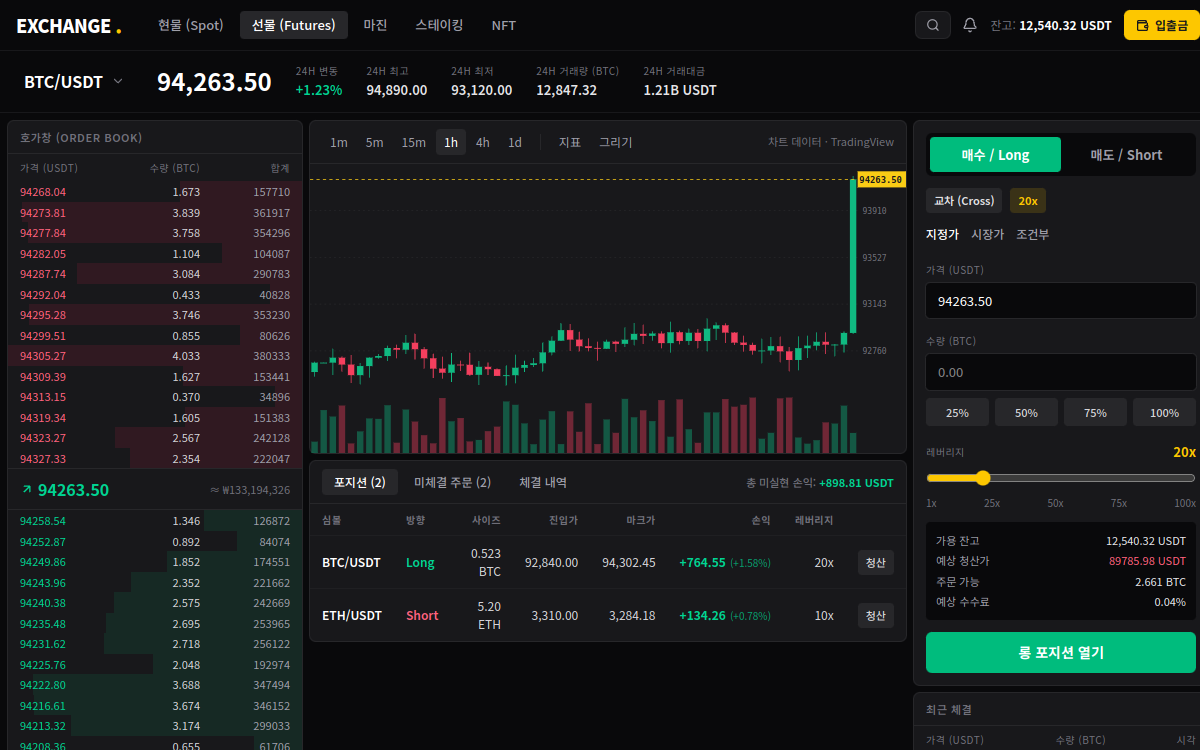Click the 25x mark on leverage slider
The height and width of the screenshot is (750, 1200).
pyautogui.click(x=992, y=503)
